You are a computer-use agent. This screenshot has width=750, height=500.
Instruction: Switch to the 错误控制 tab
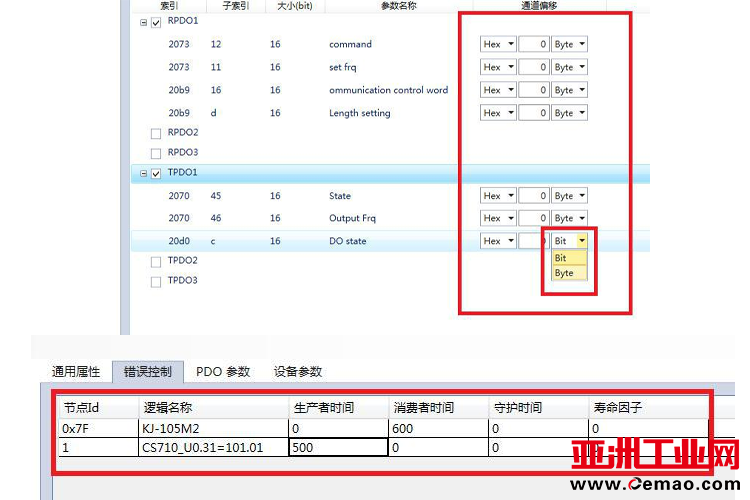point(148,372)
